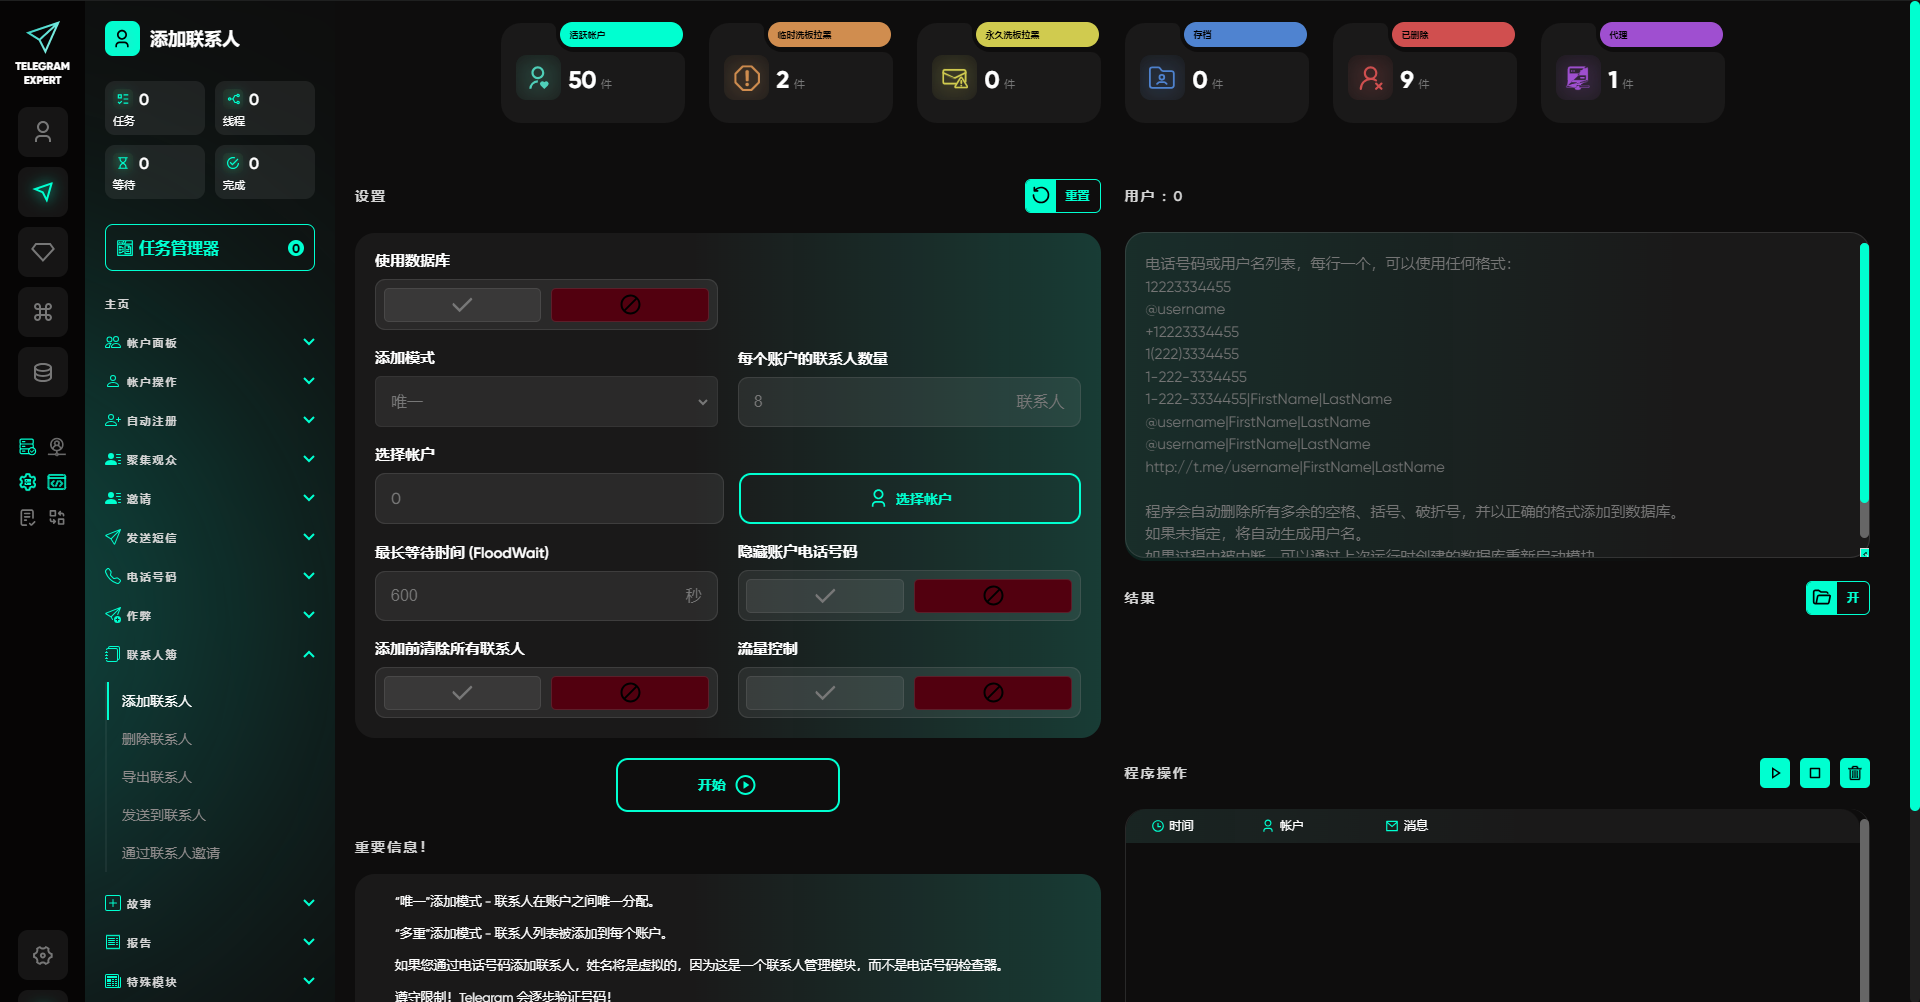Click the 选择帐户 button

click(909, 499)
